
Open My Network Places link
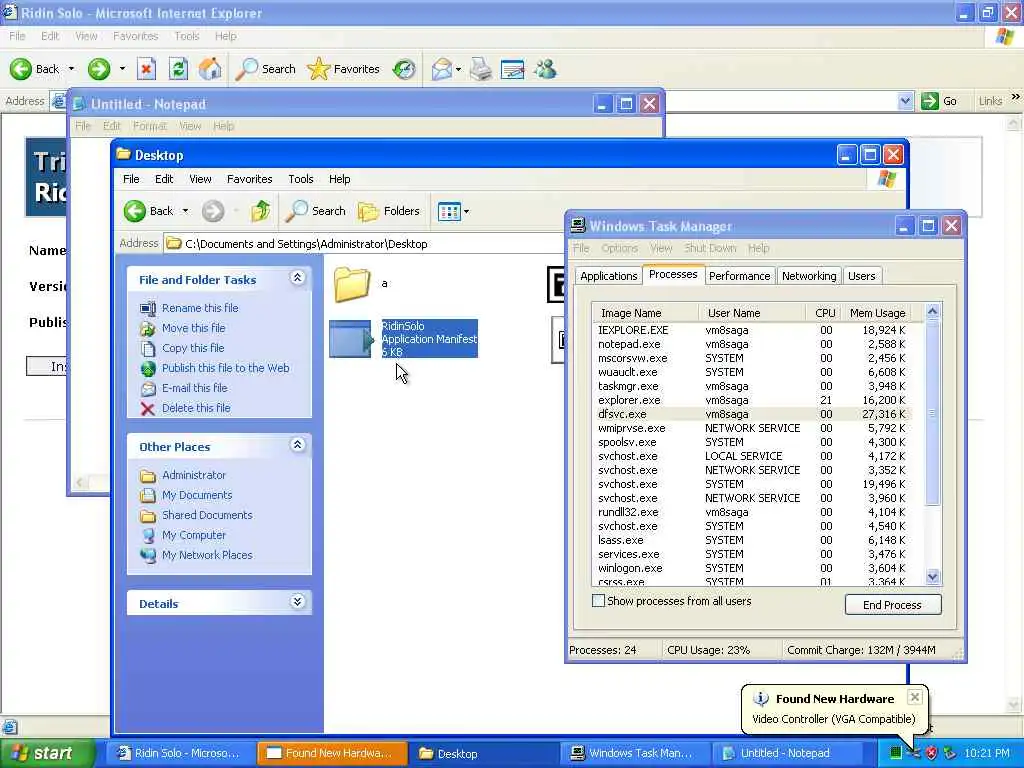pos(207,554)
